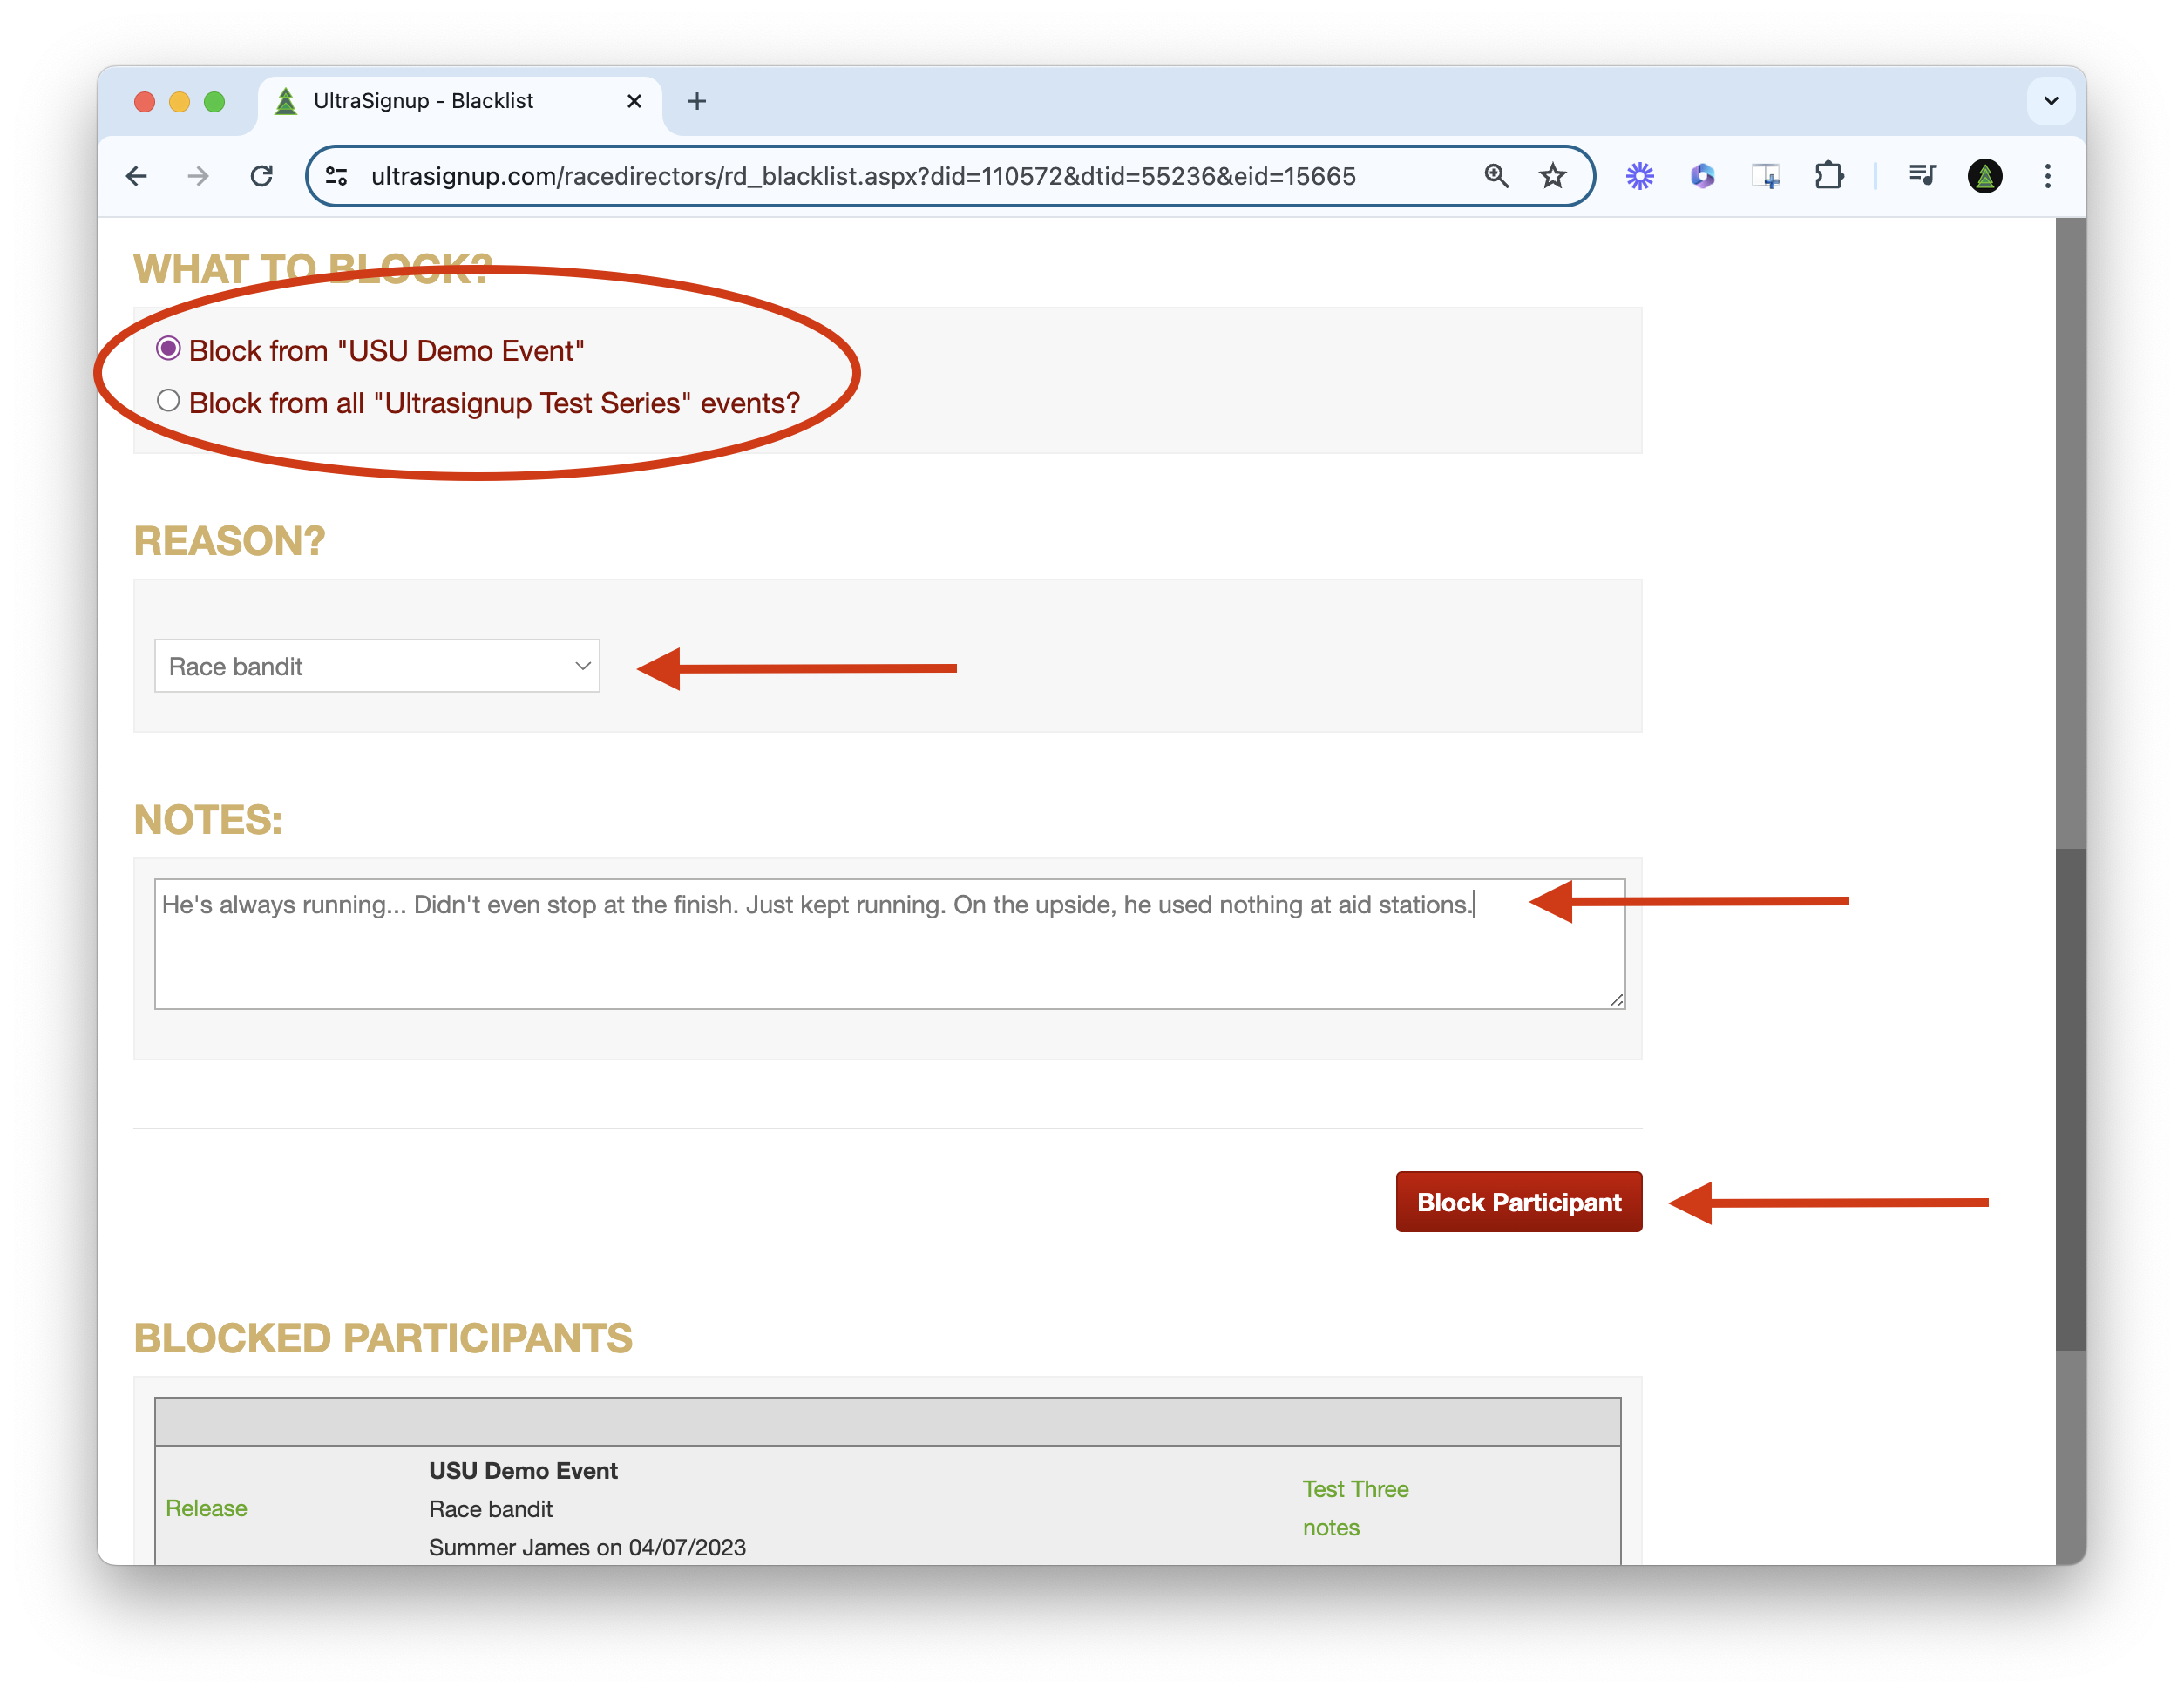Screen dimensions: 2184x1694
Task: Open the Microsoft Copilot extension icon
Action: point(1702,175)
